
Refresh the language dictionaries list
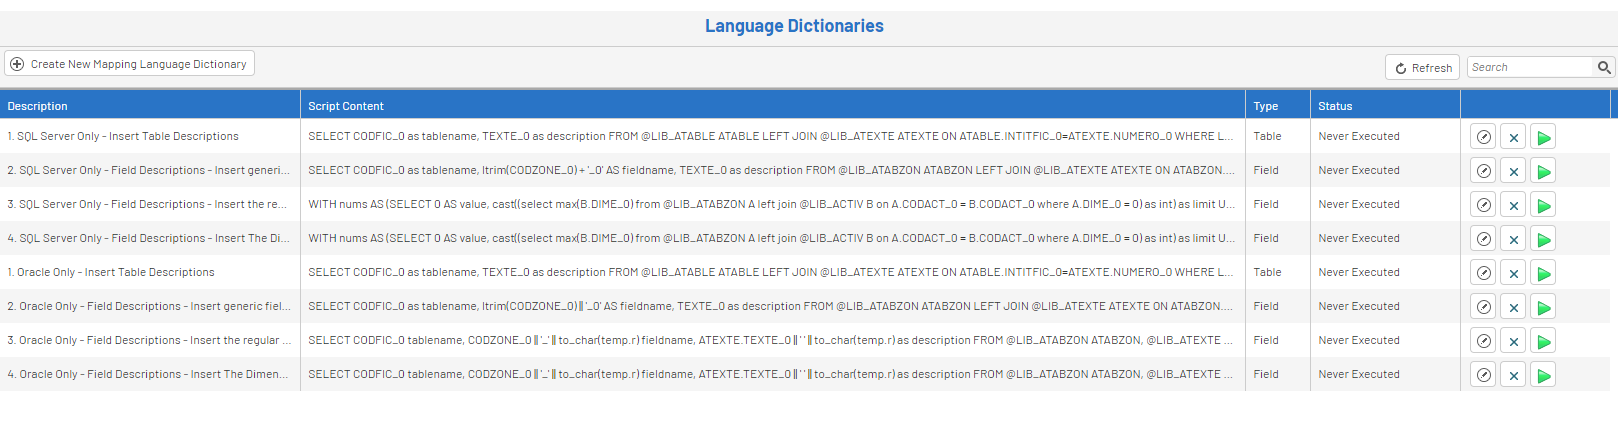(1422, 68)
